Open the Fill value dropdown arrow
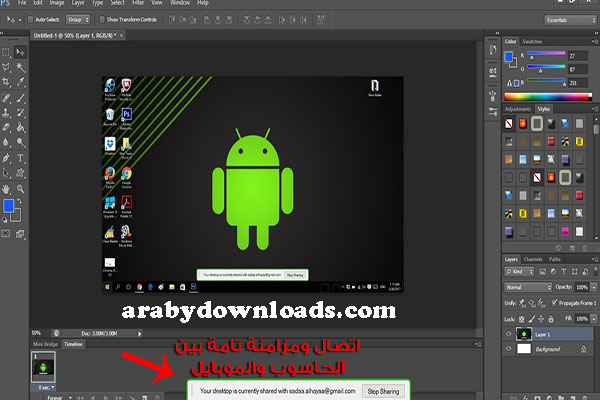The height and width of the screenshot is (400, 600). (x=594, y=318)
